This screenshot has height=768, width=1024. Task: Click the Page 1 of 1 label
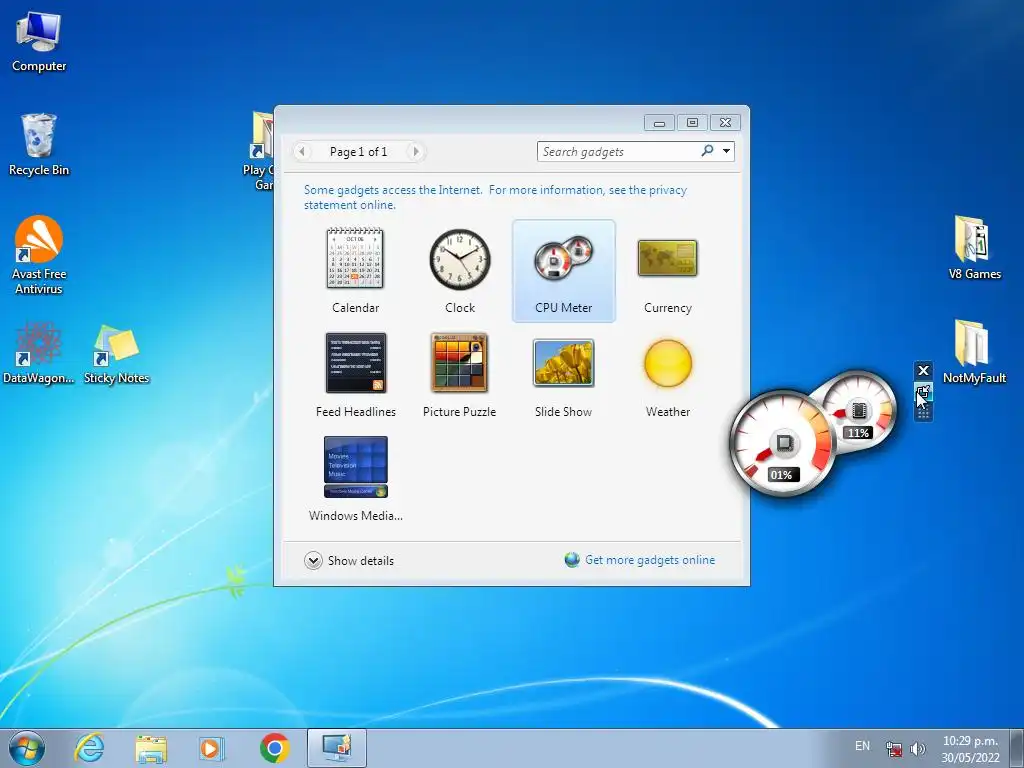(x=359, y=152)
